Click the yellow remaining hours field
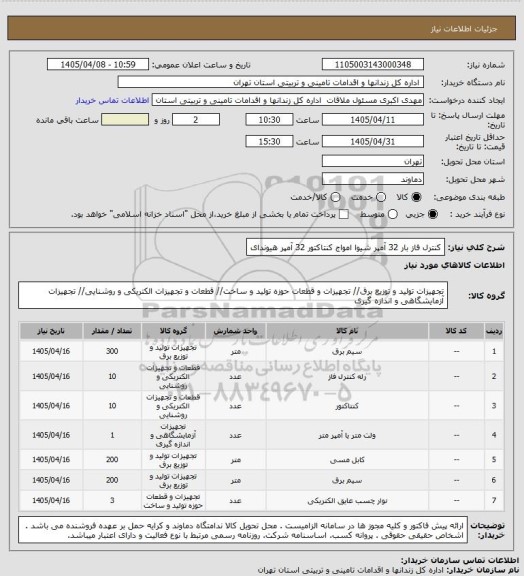Viewport: 524px width, 576px height. [x=125, y=120]
